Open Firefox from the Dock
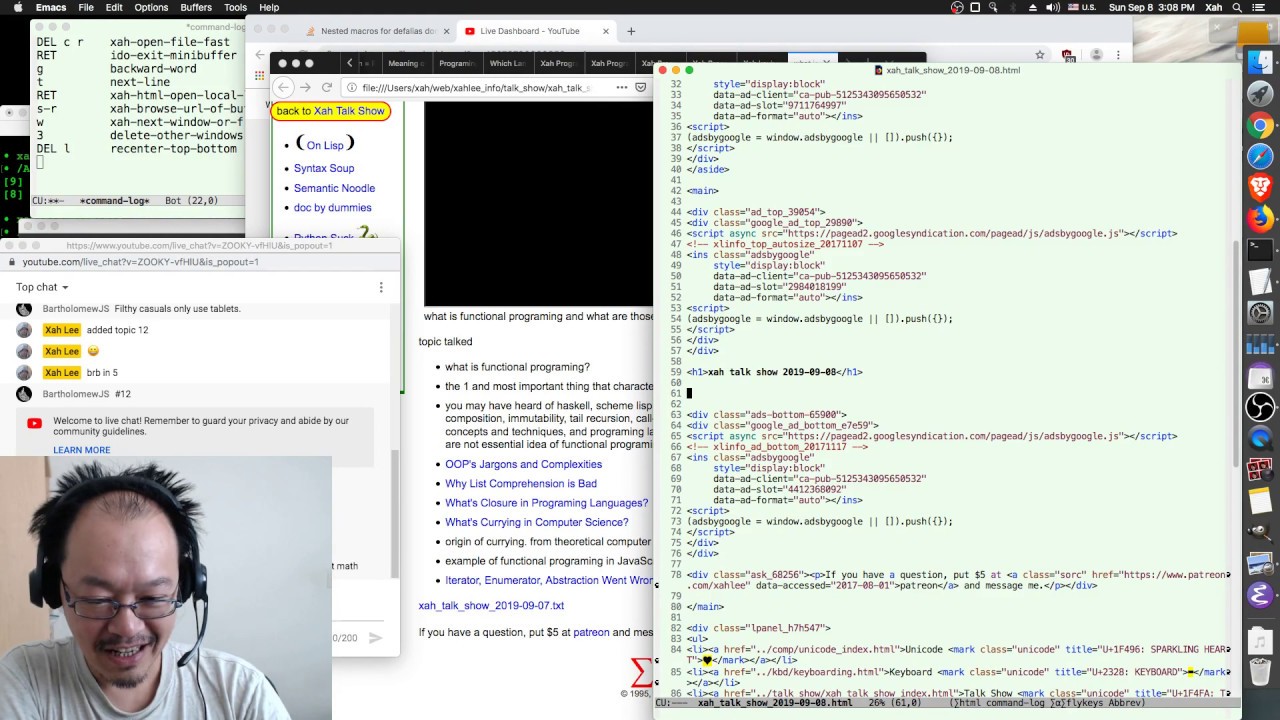Viewport: 1280px width, 720px height. point(1260,218)
